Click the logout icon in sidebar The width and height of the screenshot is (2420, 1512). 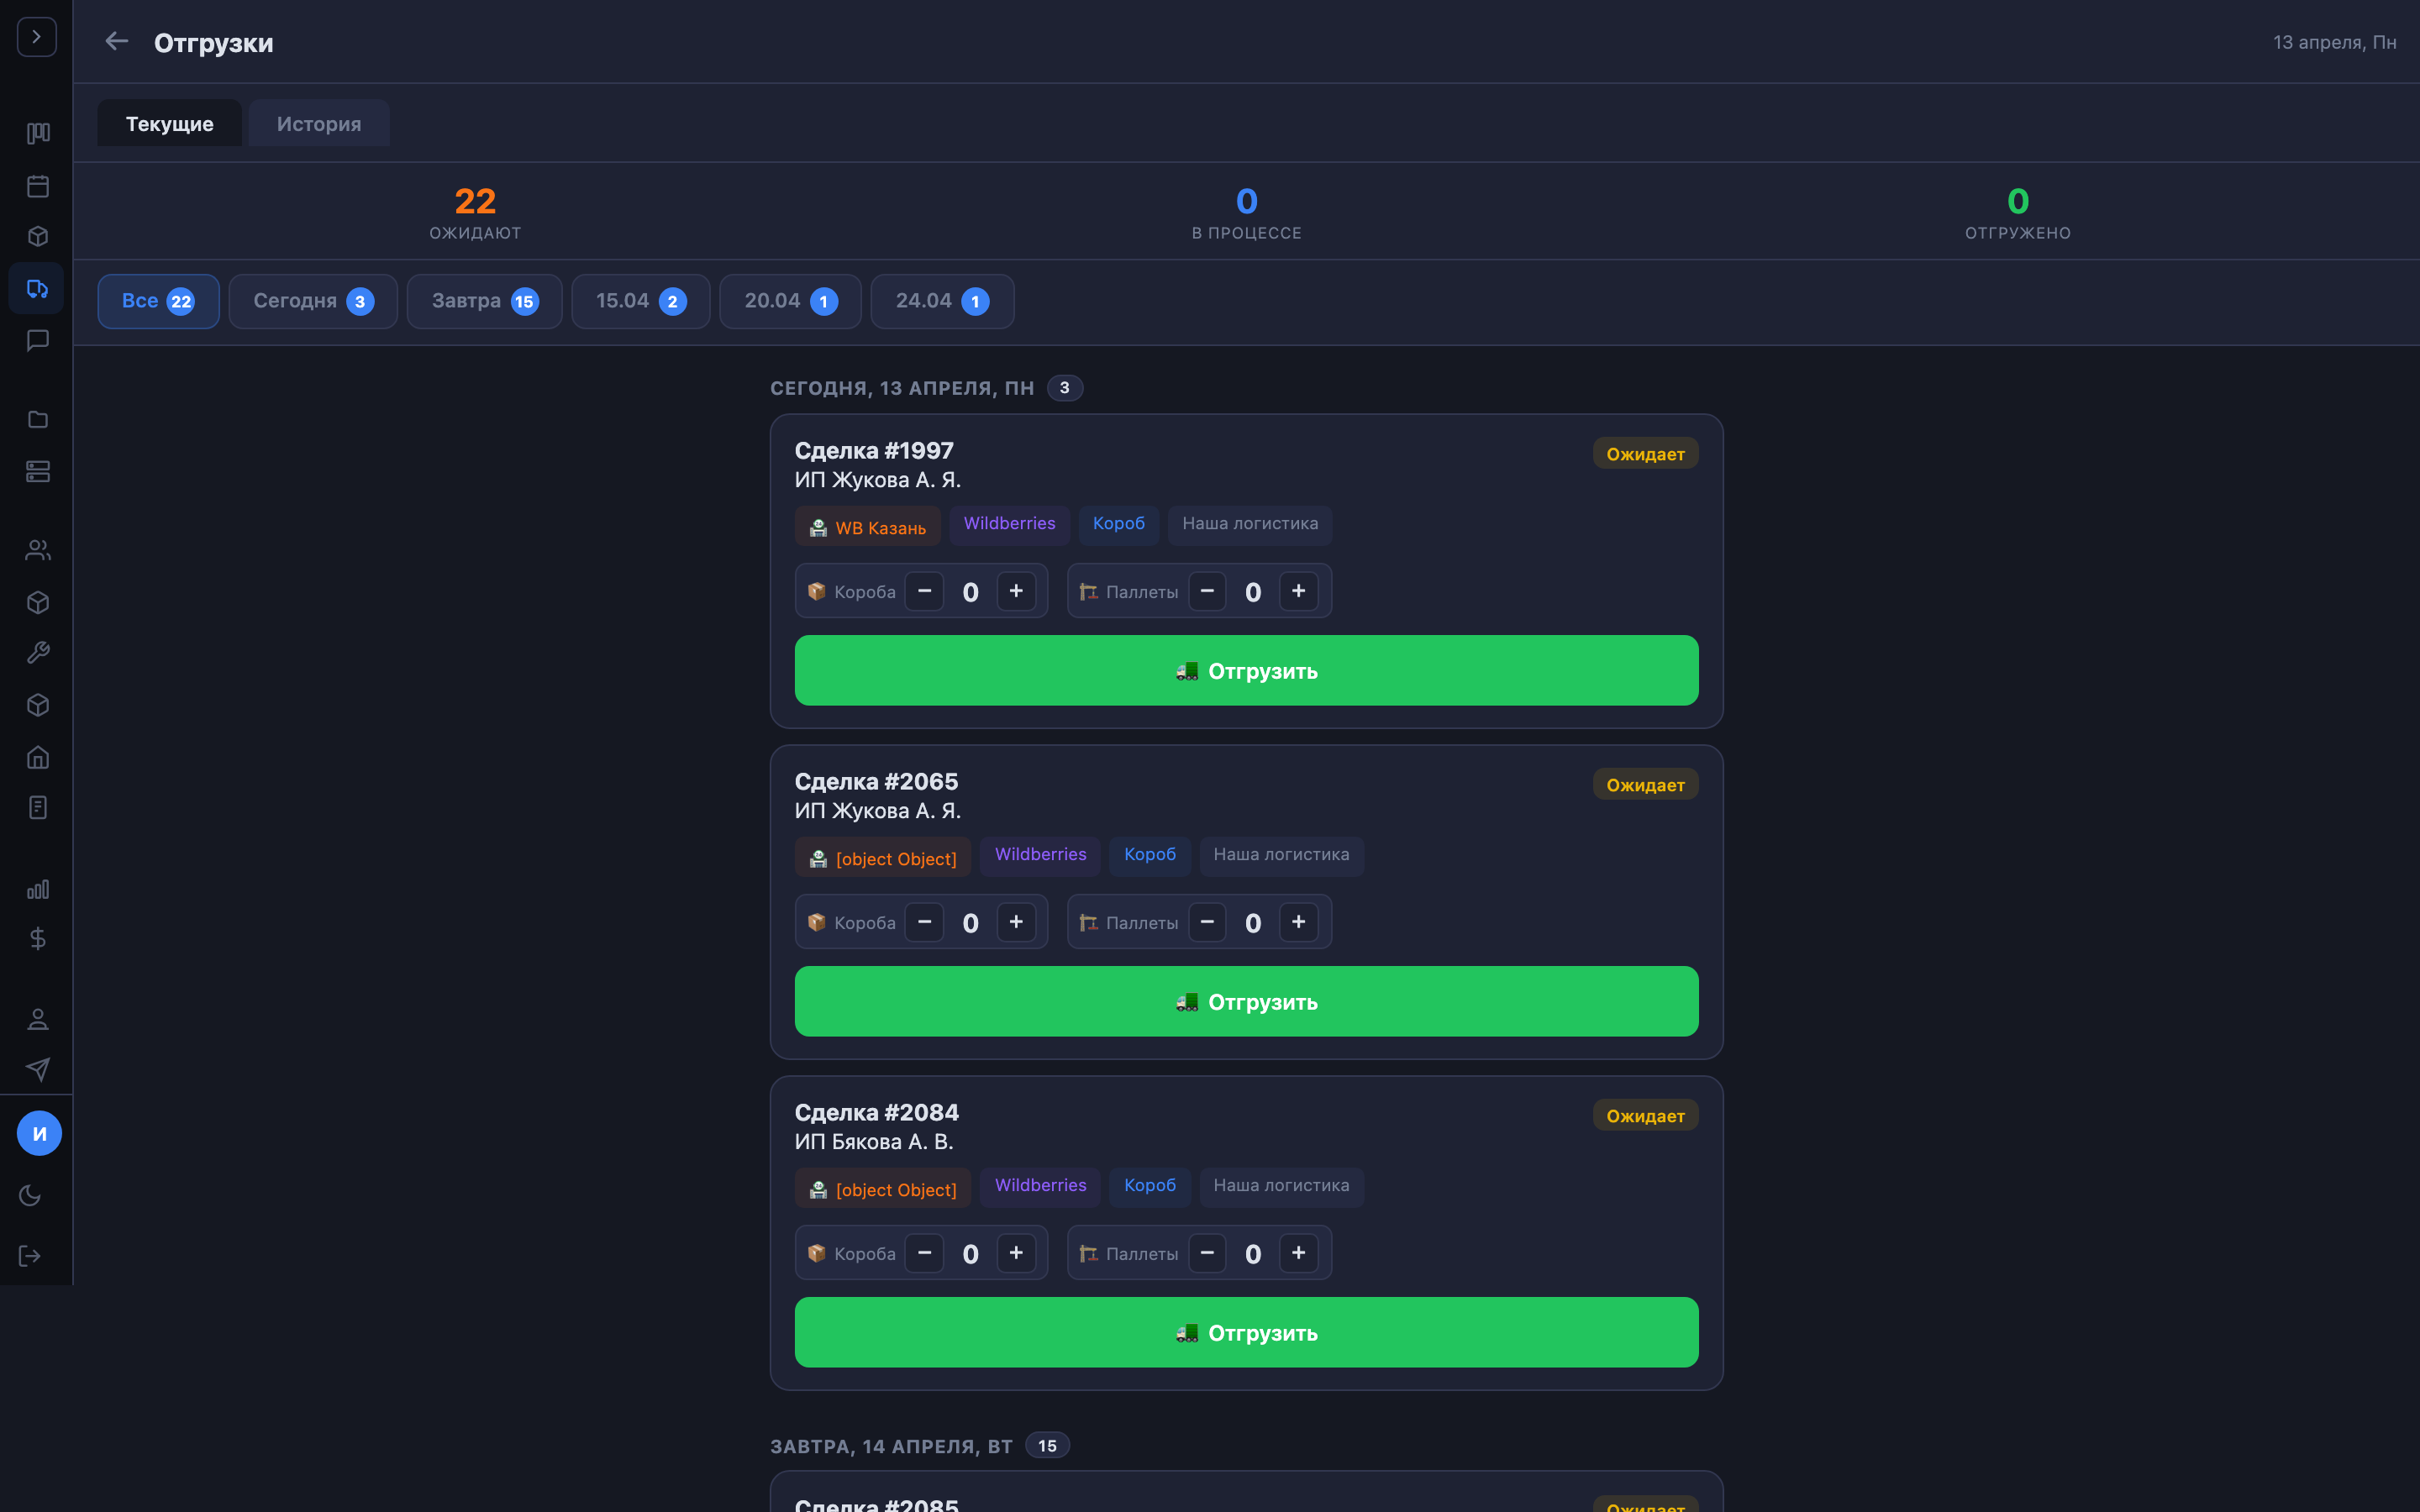[30, 1256]
